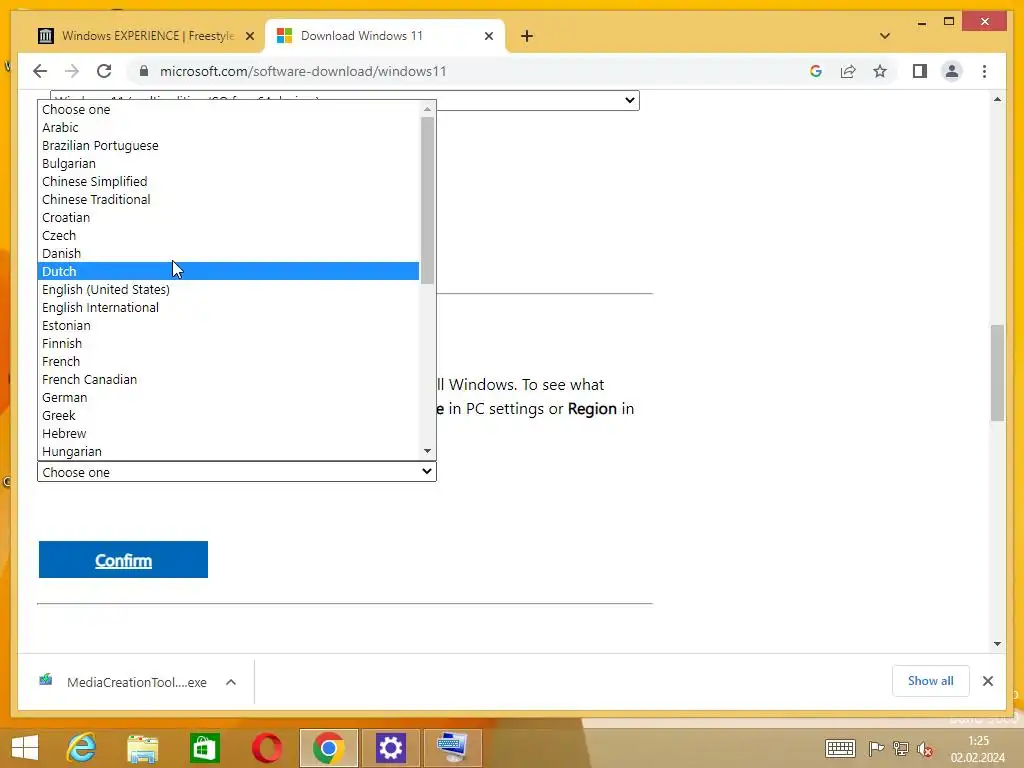Choose the Chinese Traditional option
This screenshot has width=1024, height=768.
coord(228,199)
